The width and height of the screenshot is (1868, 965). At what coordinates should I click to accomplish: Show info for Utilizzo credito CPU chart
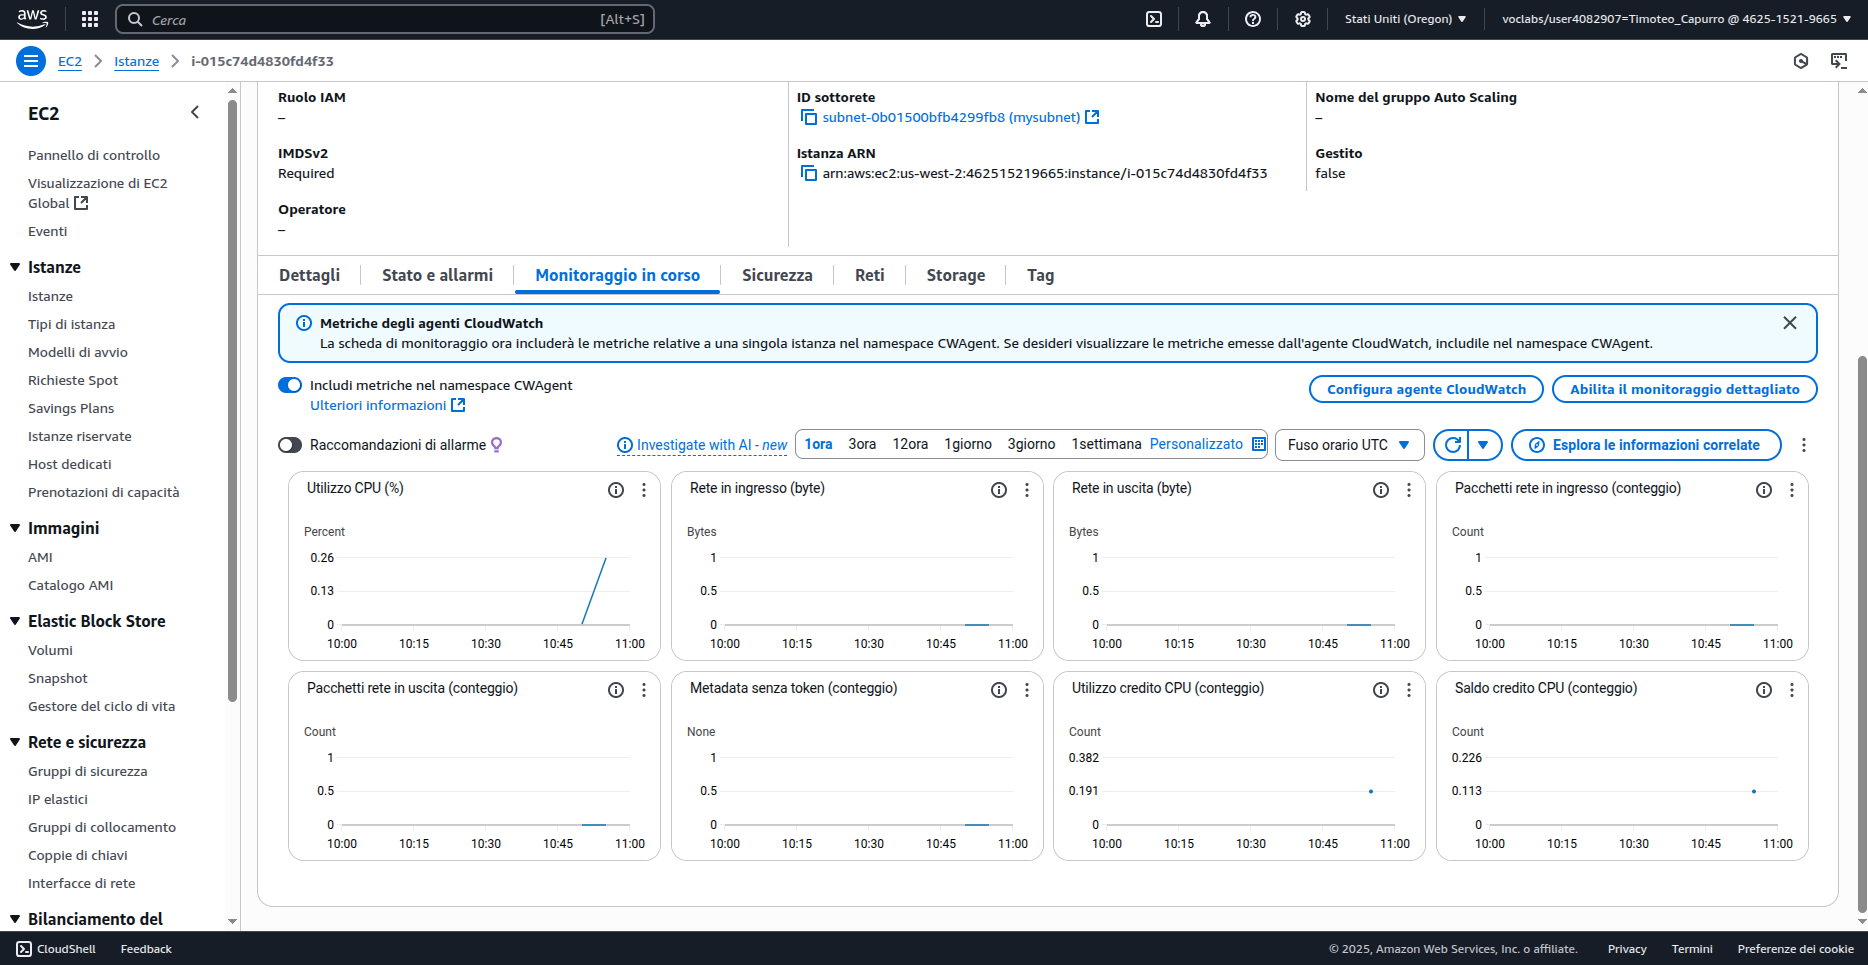[x=1381, y=690]
